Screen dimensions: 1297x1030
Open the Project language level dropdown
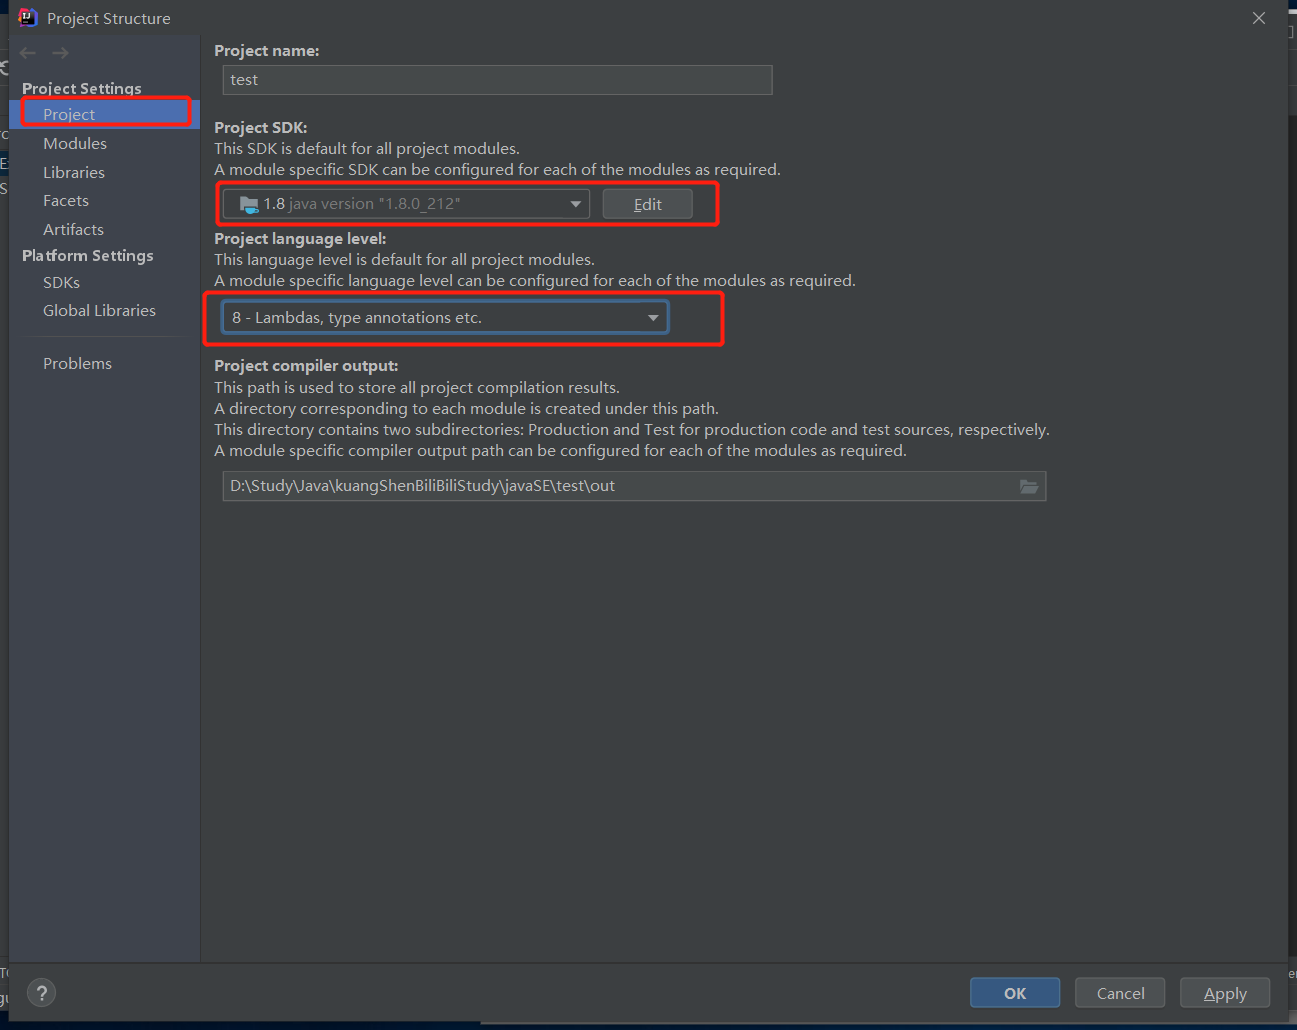click(x=445, y=318)
